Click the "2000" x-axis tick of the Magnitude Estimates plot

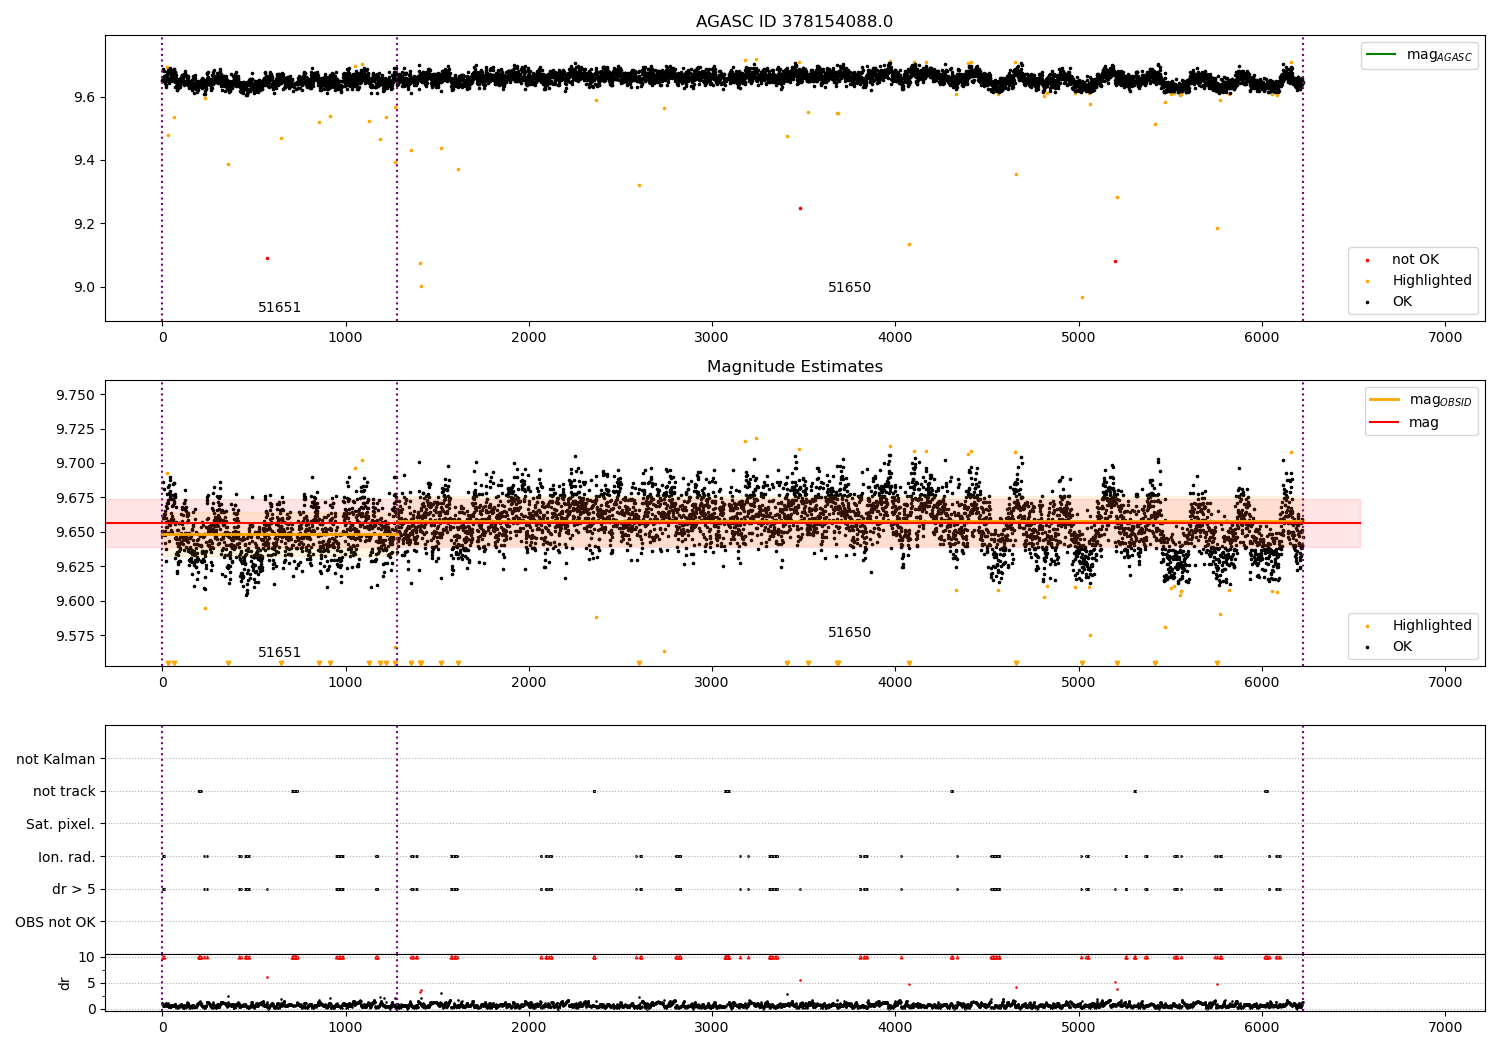point(529,683)
